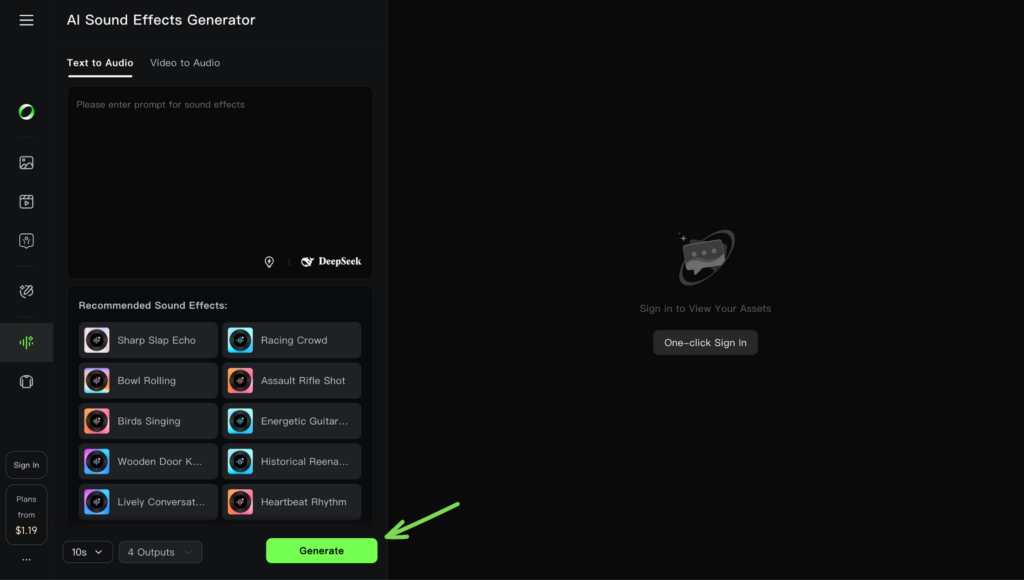This screenshot has height=580, width=1024.
Task: Expand the sidebar hamburger menu
Action: point(26,19)
